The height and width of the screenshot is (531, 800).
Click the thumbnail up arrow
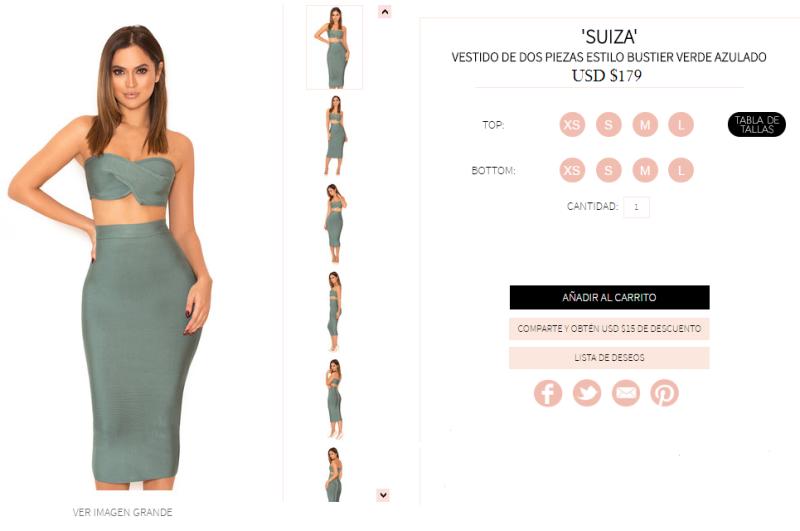pos(385,11)
